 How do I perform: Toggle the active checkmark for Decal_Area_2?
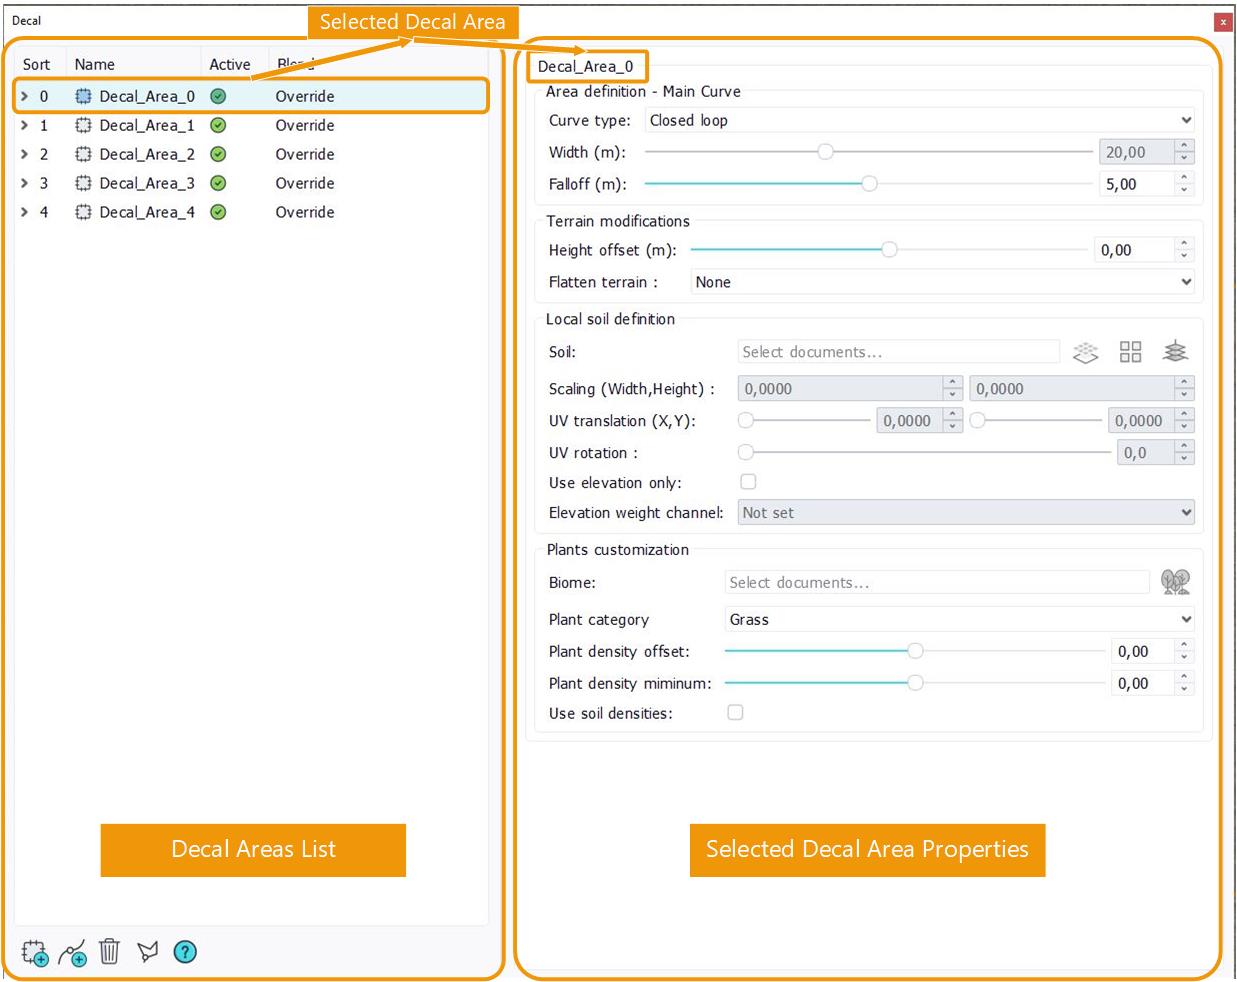(x=218, y=154)
